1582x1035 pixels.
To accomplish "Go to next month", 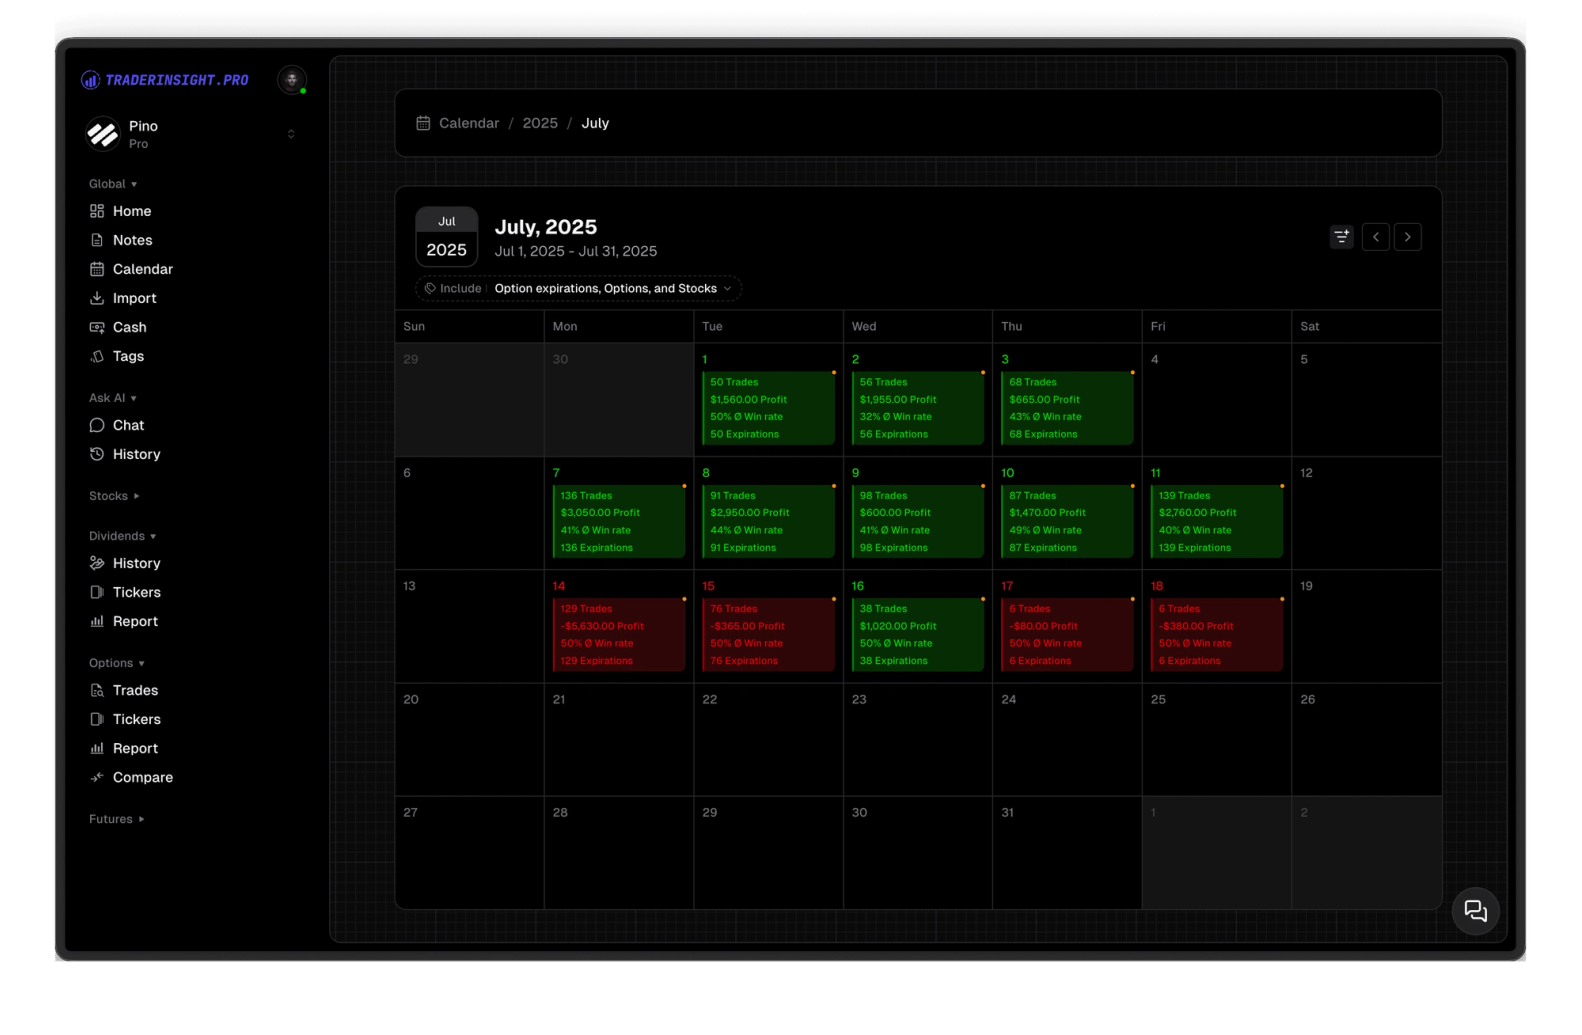I will tap(1408, 237).
